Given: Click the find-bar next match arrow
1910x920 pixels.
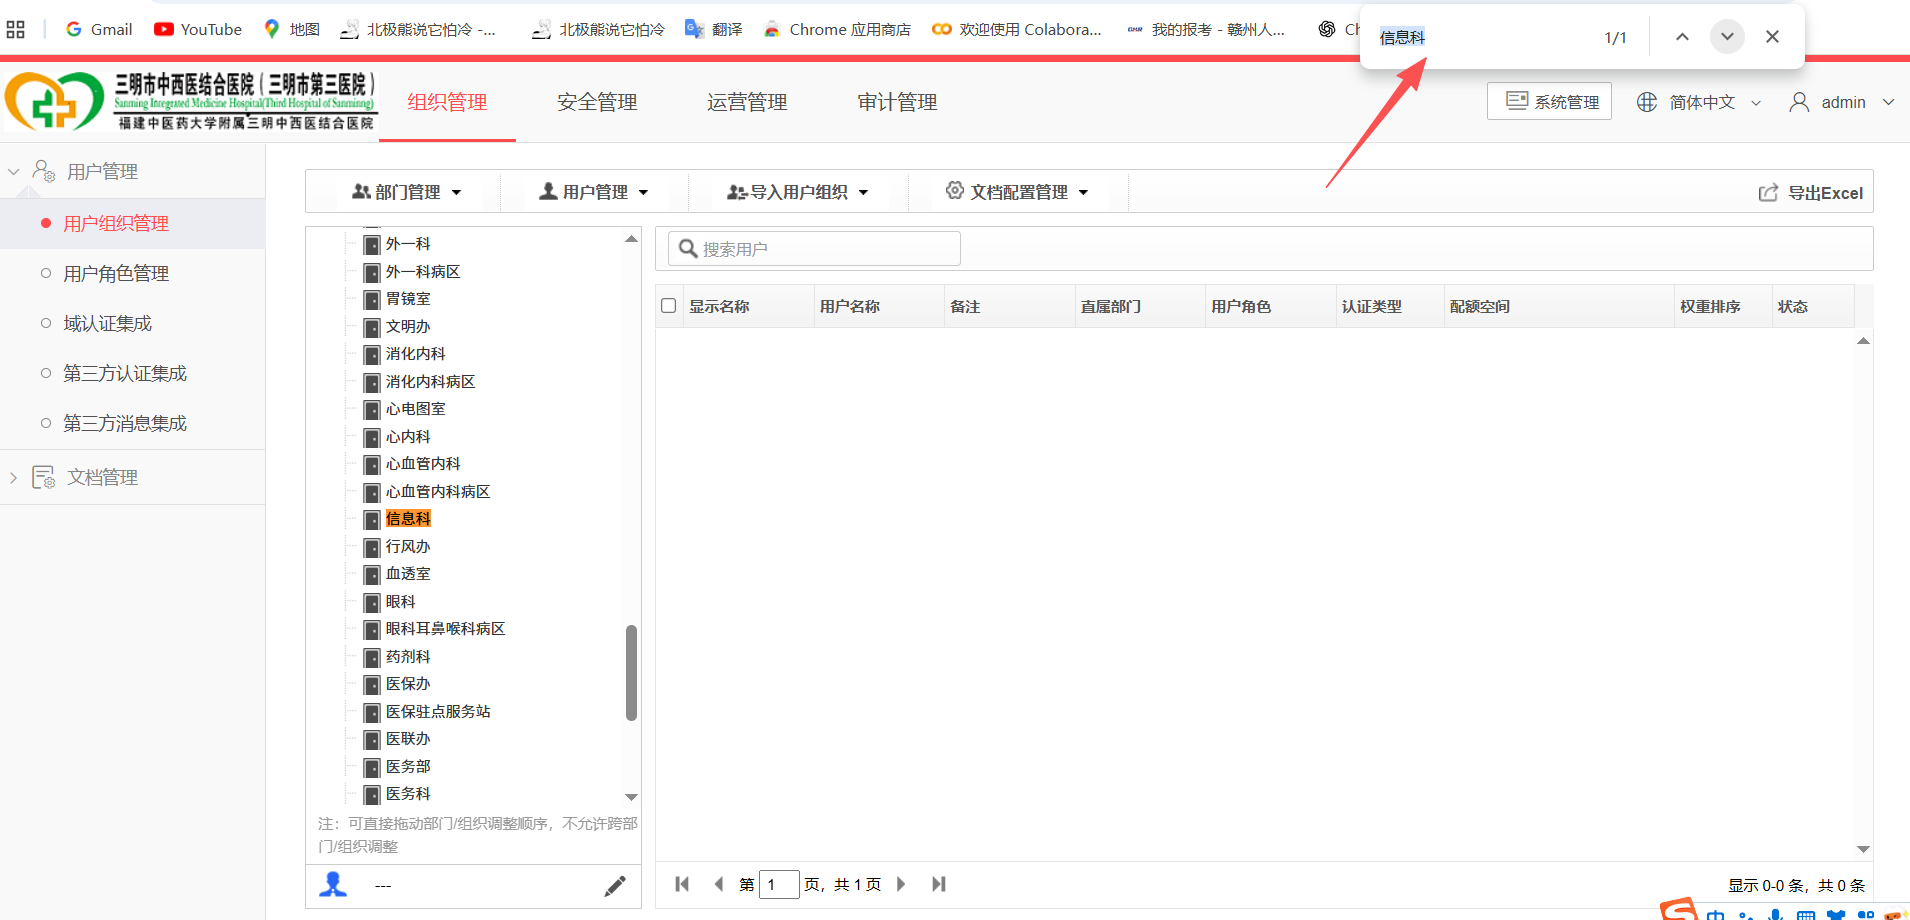Looking at the screenshot, I should (1727, 37).
